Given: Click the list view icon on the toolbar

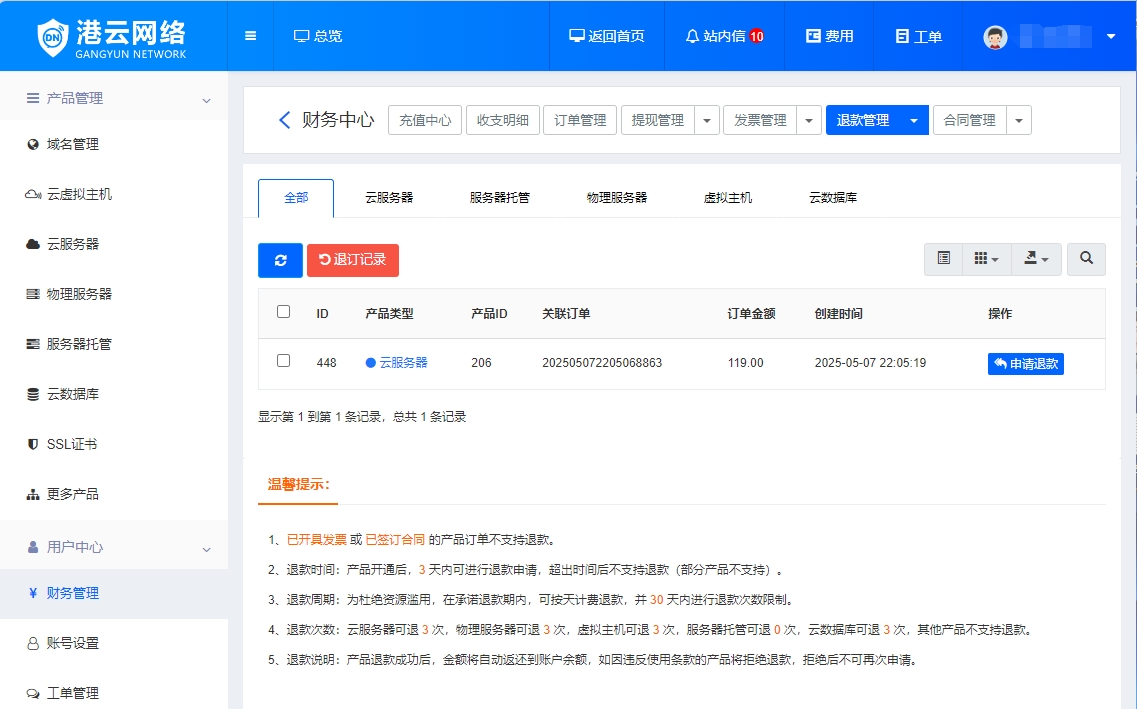Looking at the screenshot, I should pyautogui.click(x=941, y=258).
